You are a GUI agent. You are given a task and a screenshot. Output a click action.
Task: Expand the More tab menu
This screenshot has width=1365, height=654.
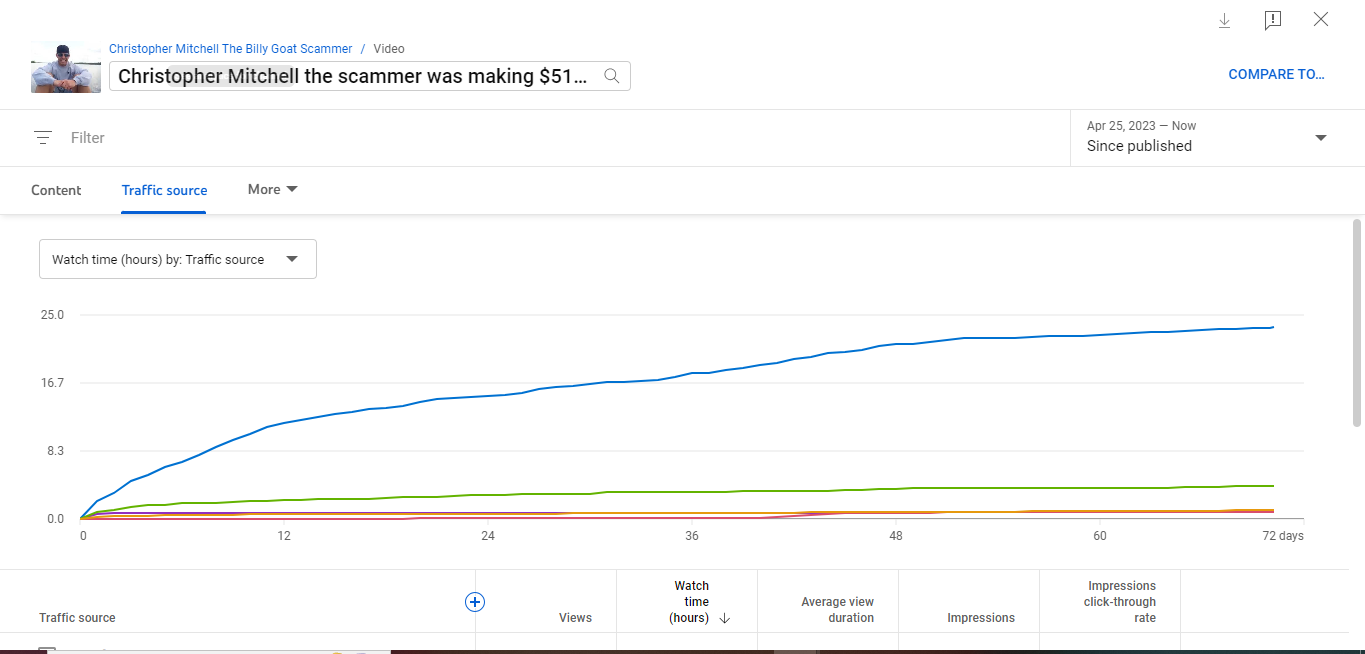click(x=273, y=189)
